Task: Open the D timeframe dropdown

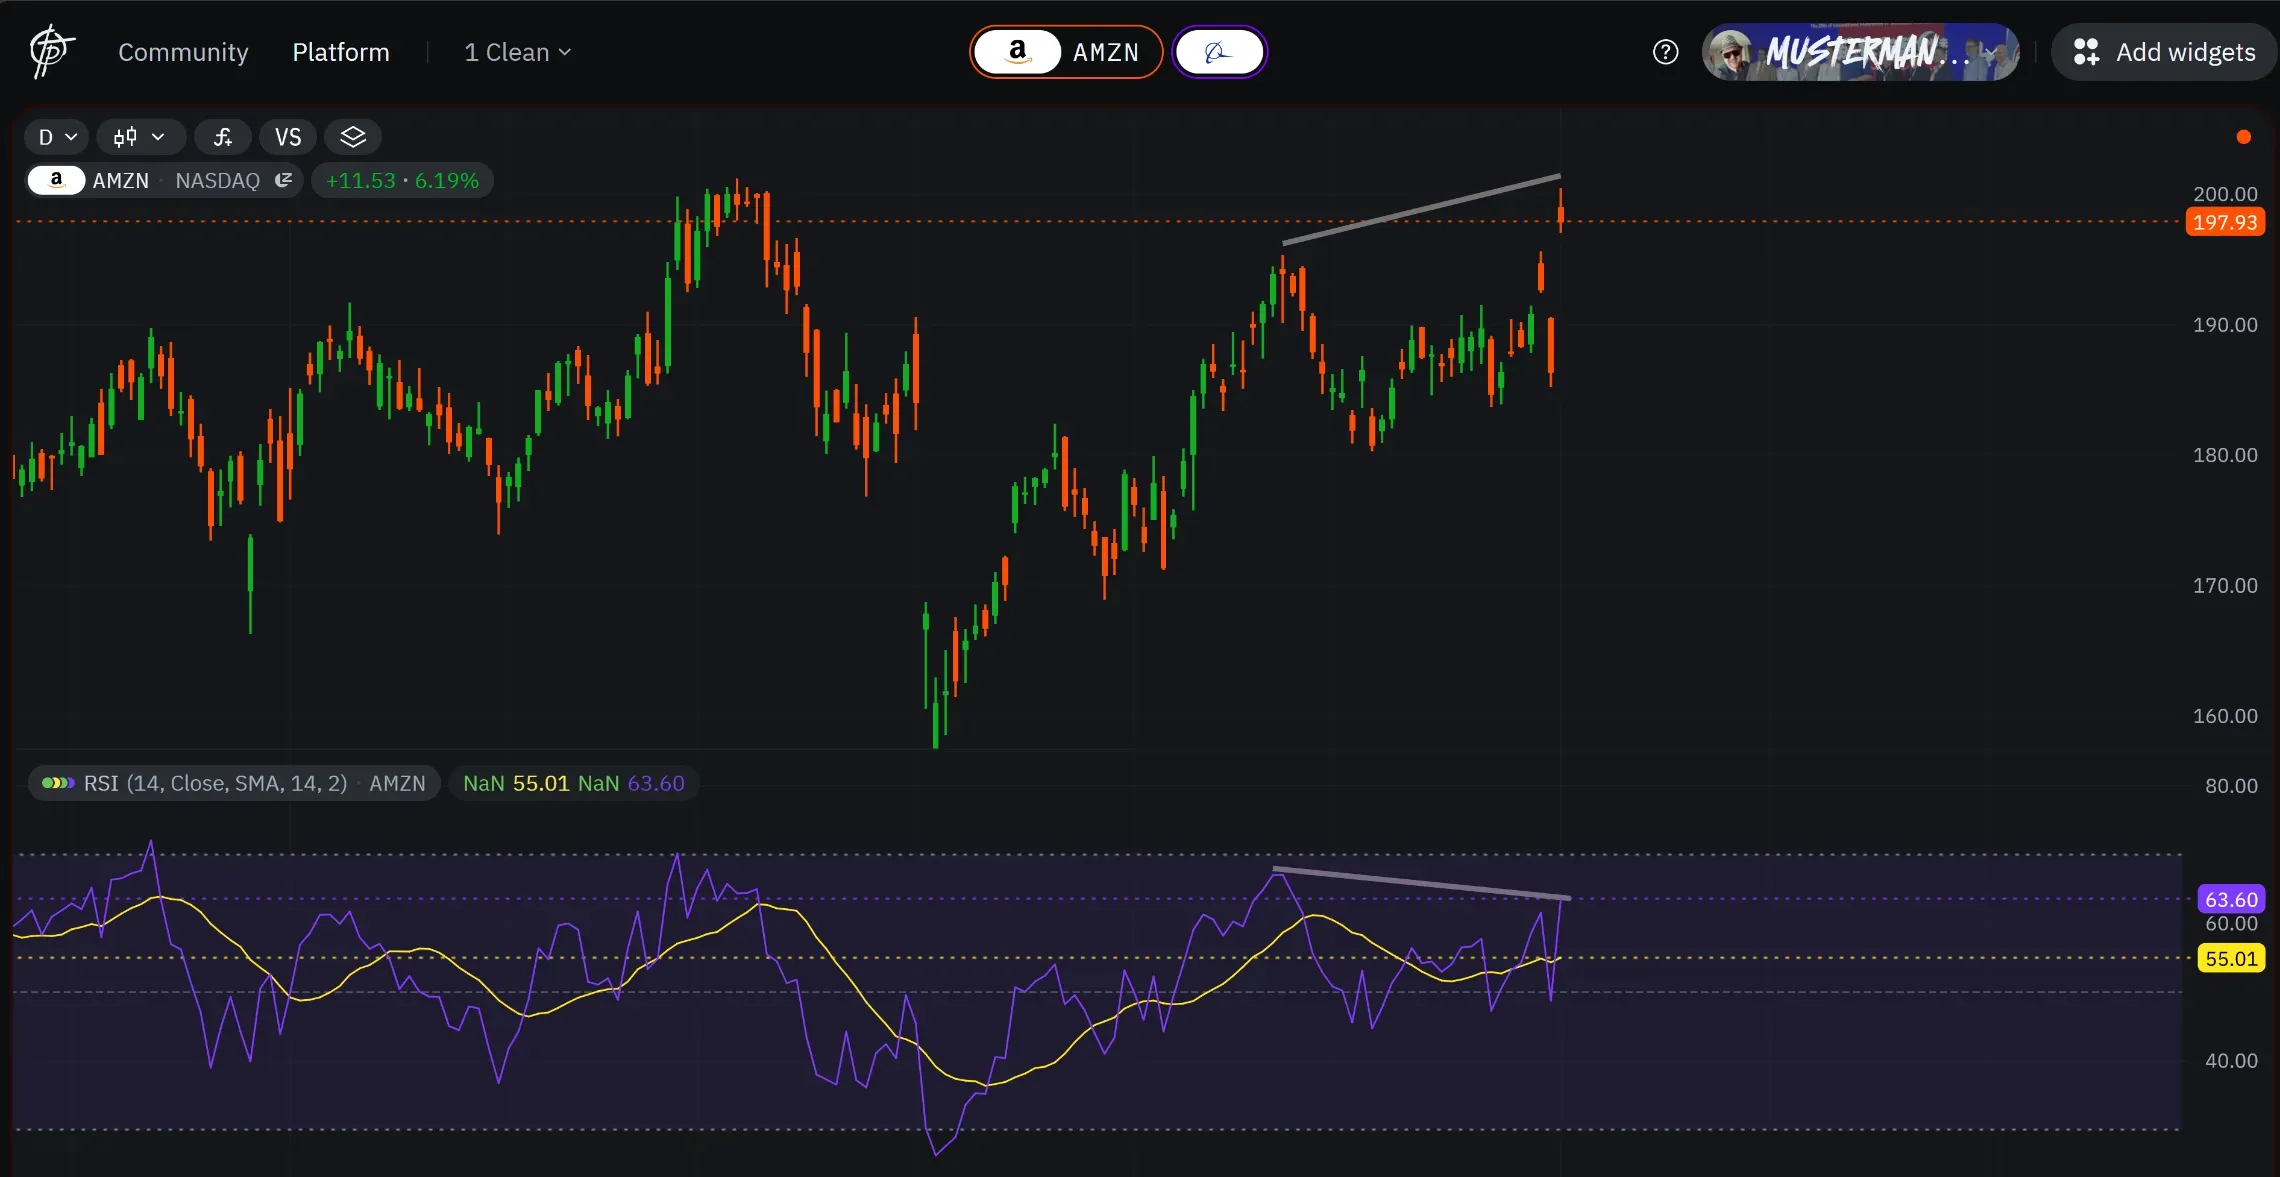Action: point(57,137)
